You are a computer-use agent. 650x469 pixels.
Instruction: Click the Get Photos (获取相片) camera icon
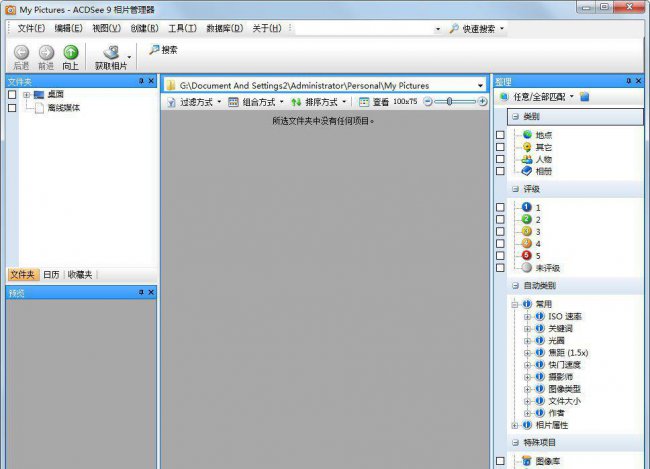pyautogui.click(x=111, y=53)
